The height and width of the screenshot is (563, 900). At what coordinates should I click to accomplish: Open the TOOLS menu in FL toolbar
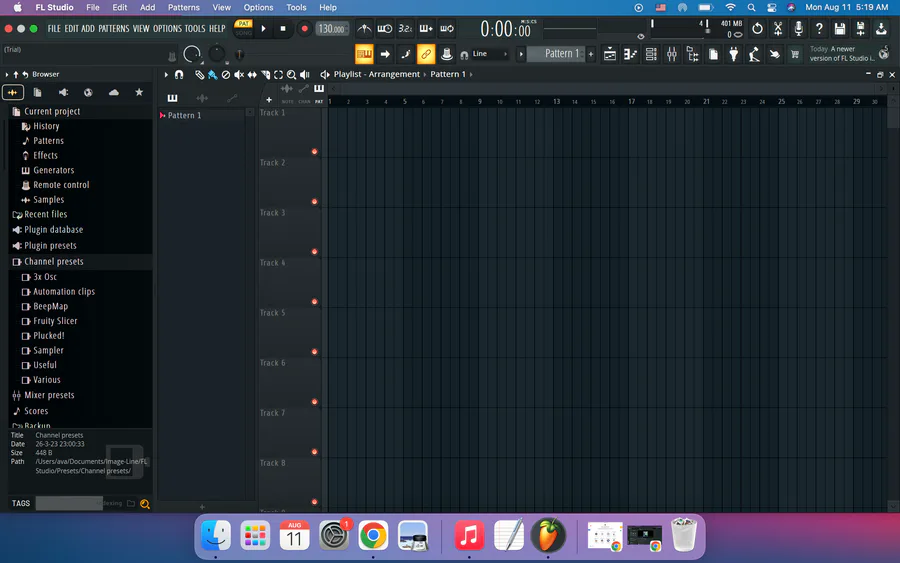(x=195, y=29)
